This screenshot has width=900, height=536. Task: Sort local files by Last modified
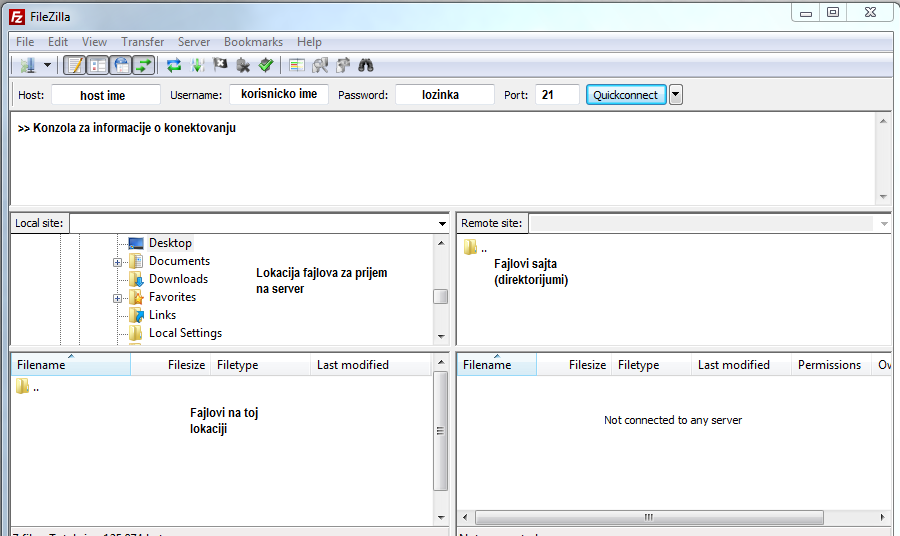point(371,365)
